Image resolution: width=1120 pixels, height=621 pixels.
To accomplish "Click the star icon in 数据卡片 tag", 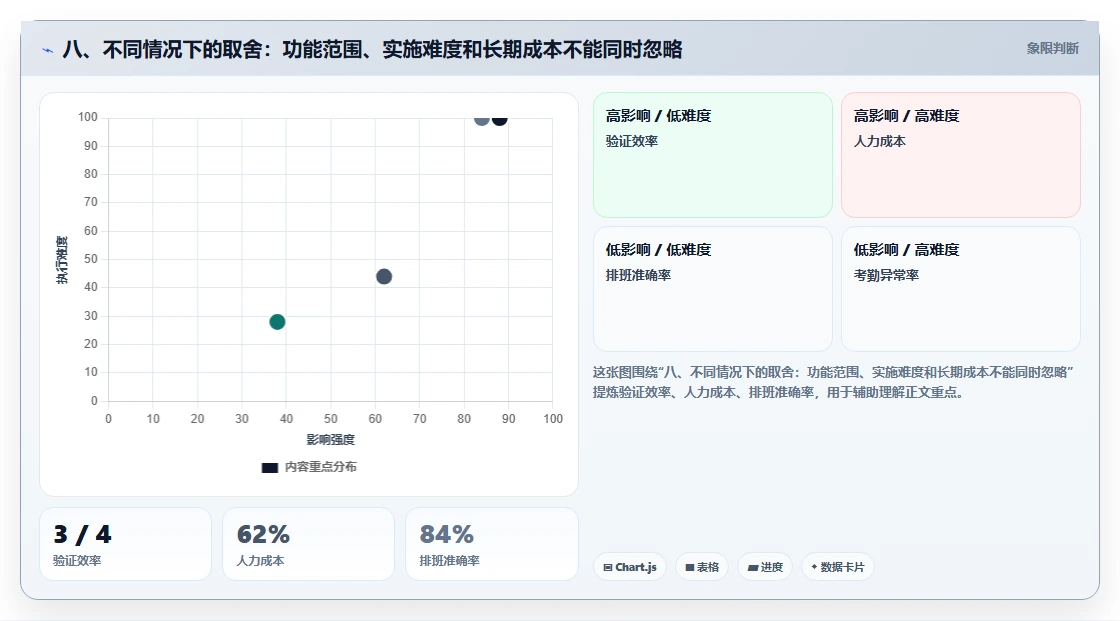I will click(x=814, y=567).
